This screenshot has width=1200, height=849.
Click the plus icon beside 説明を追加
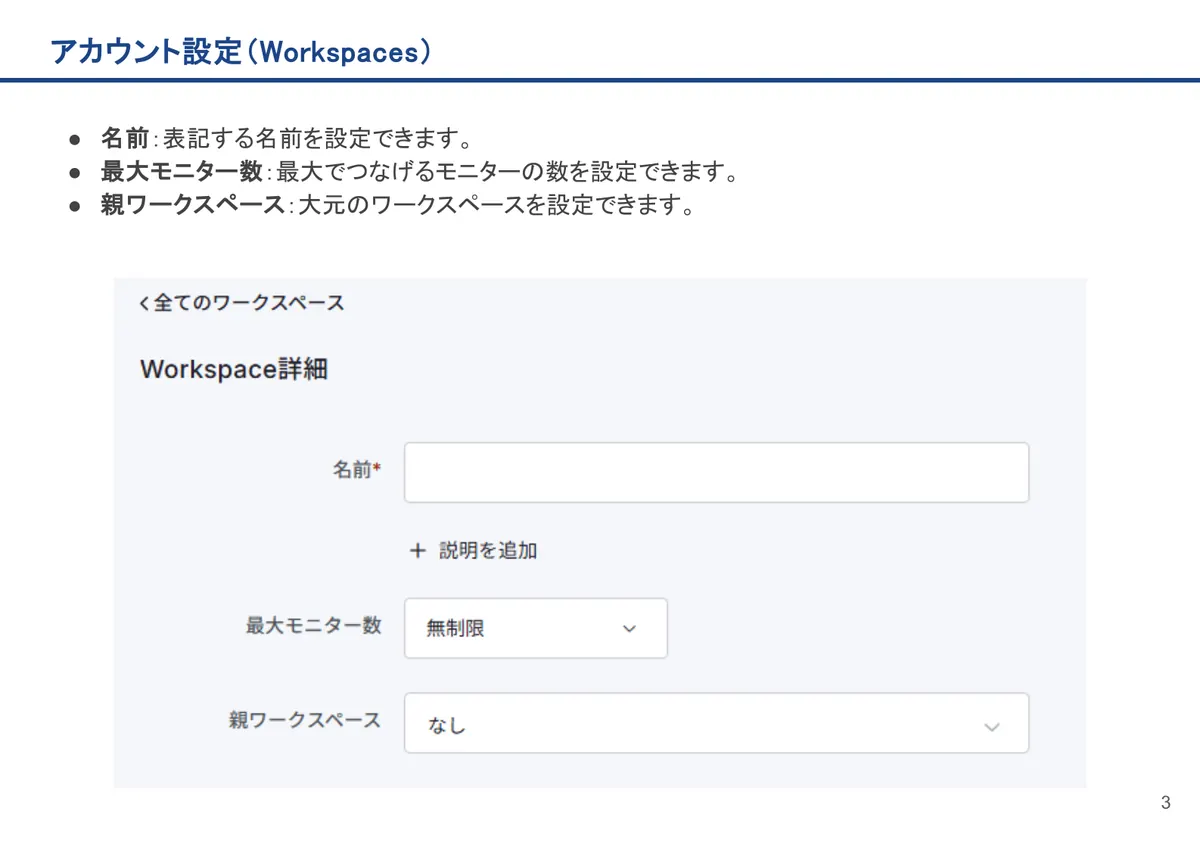(418, 551)
